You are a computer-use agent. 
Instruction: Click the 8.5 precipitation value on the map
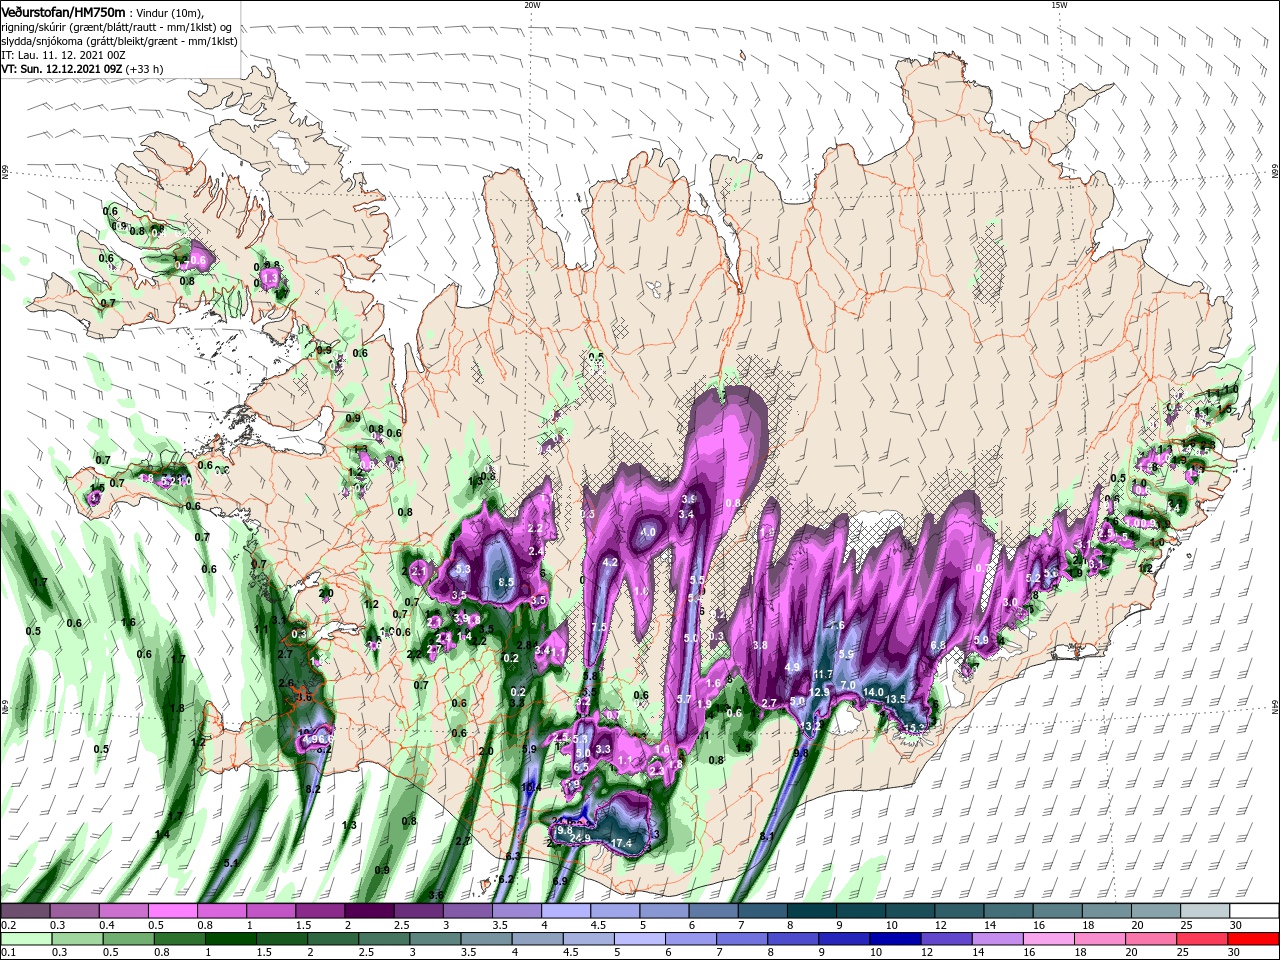[x=506, y=582]
